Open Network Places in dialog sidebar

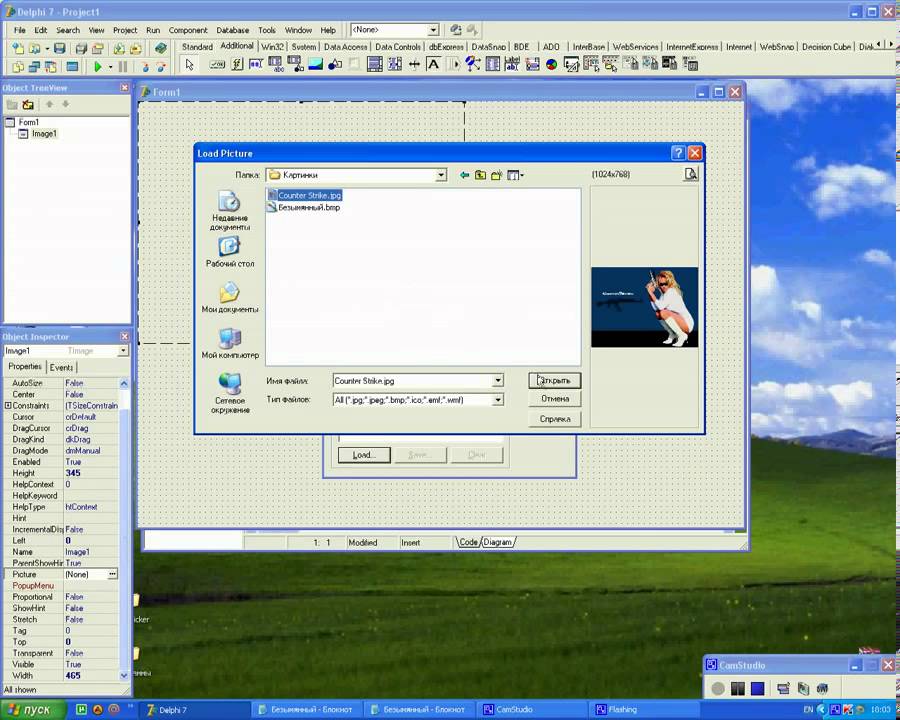(x=230, y=393)
